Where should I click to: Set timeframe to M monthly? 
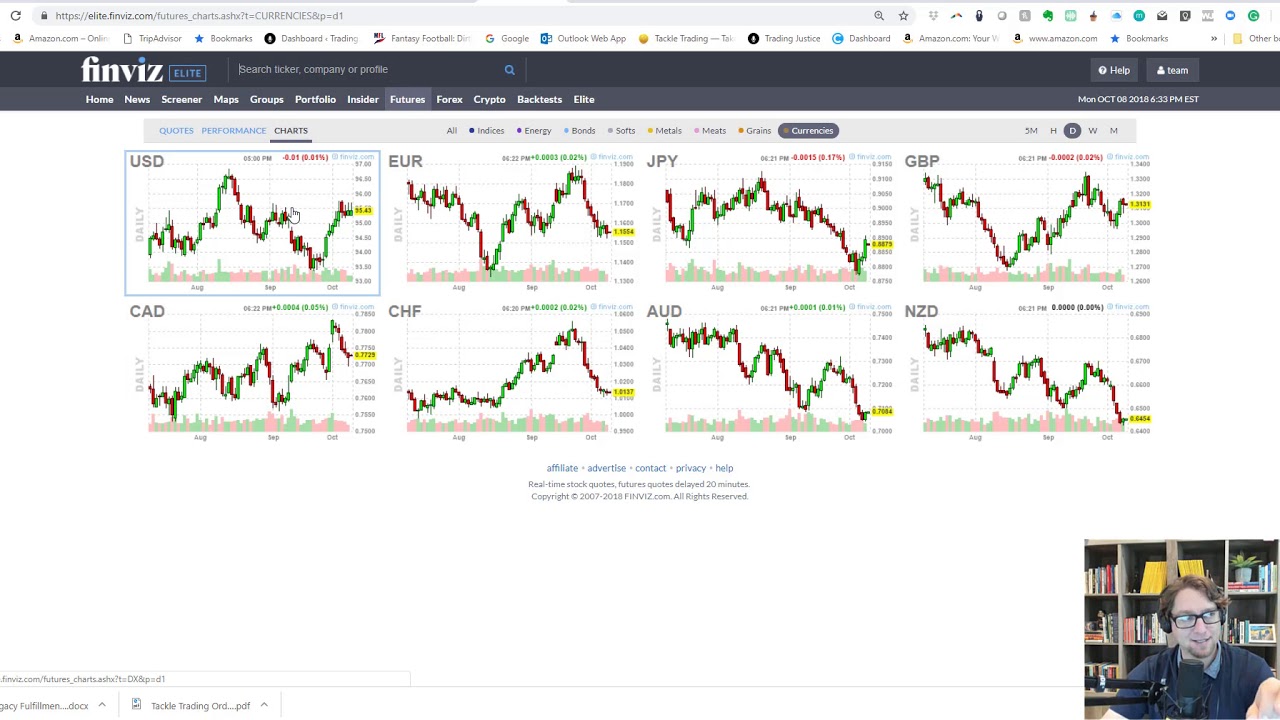click(x=1113, y=130)
